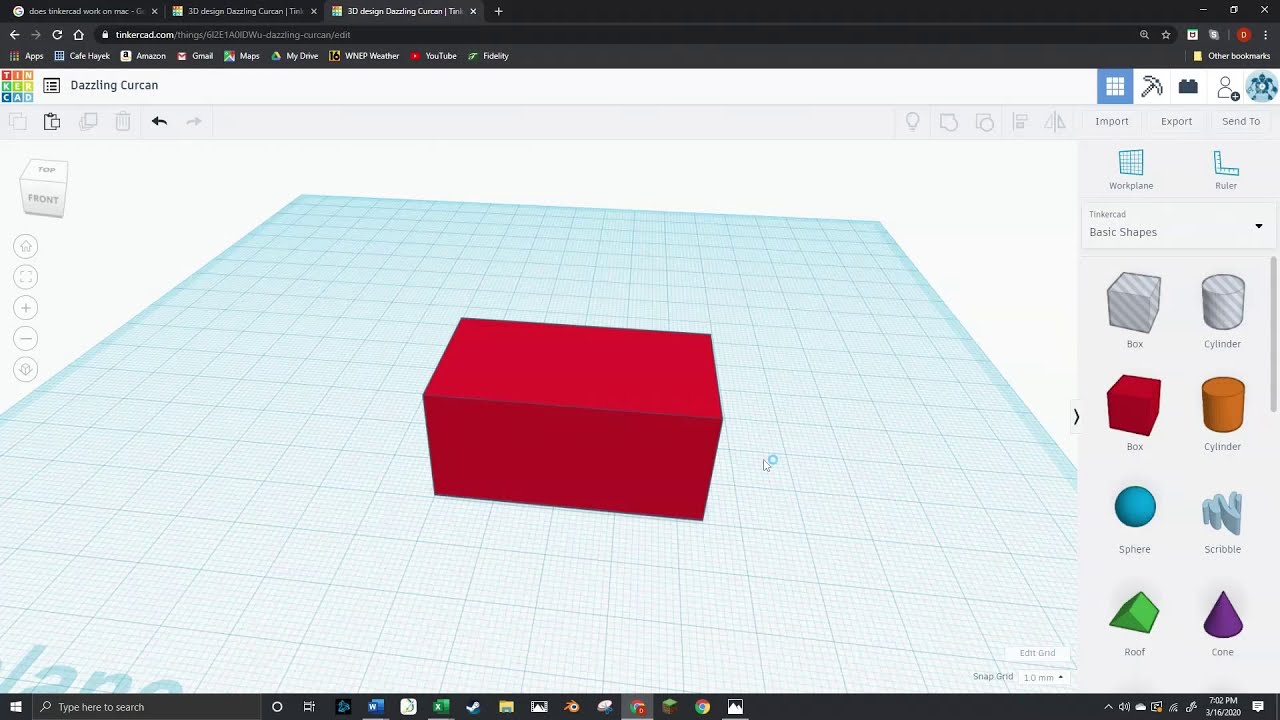Open the Edit Grid button
1280x720 pixels.
pyautogui.click(x=1037, y=653)
